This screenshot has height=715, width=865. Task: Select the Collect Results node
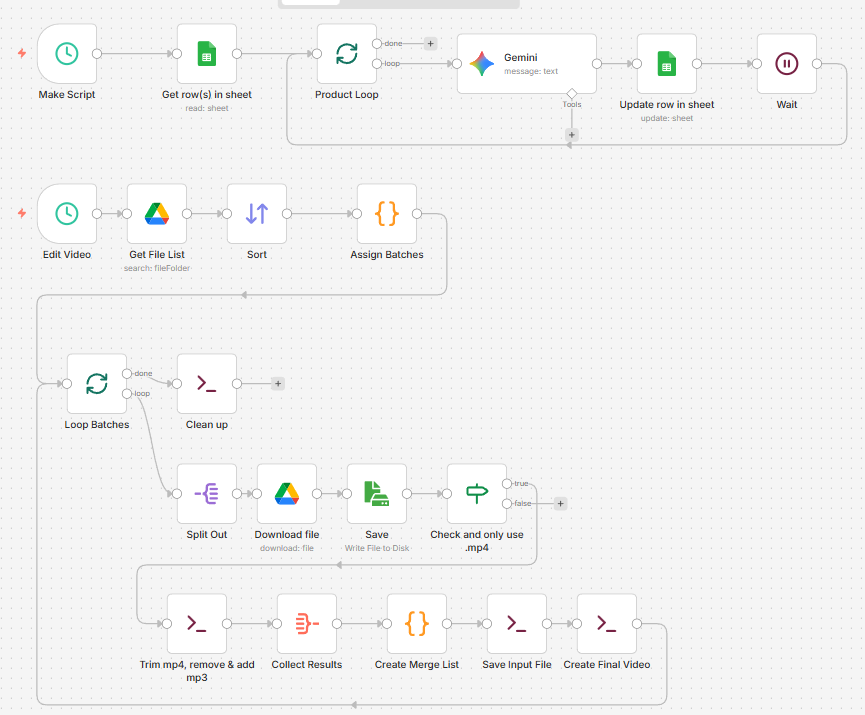(x=307, y=623)
